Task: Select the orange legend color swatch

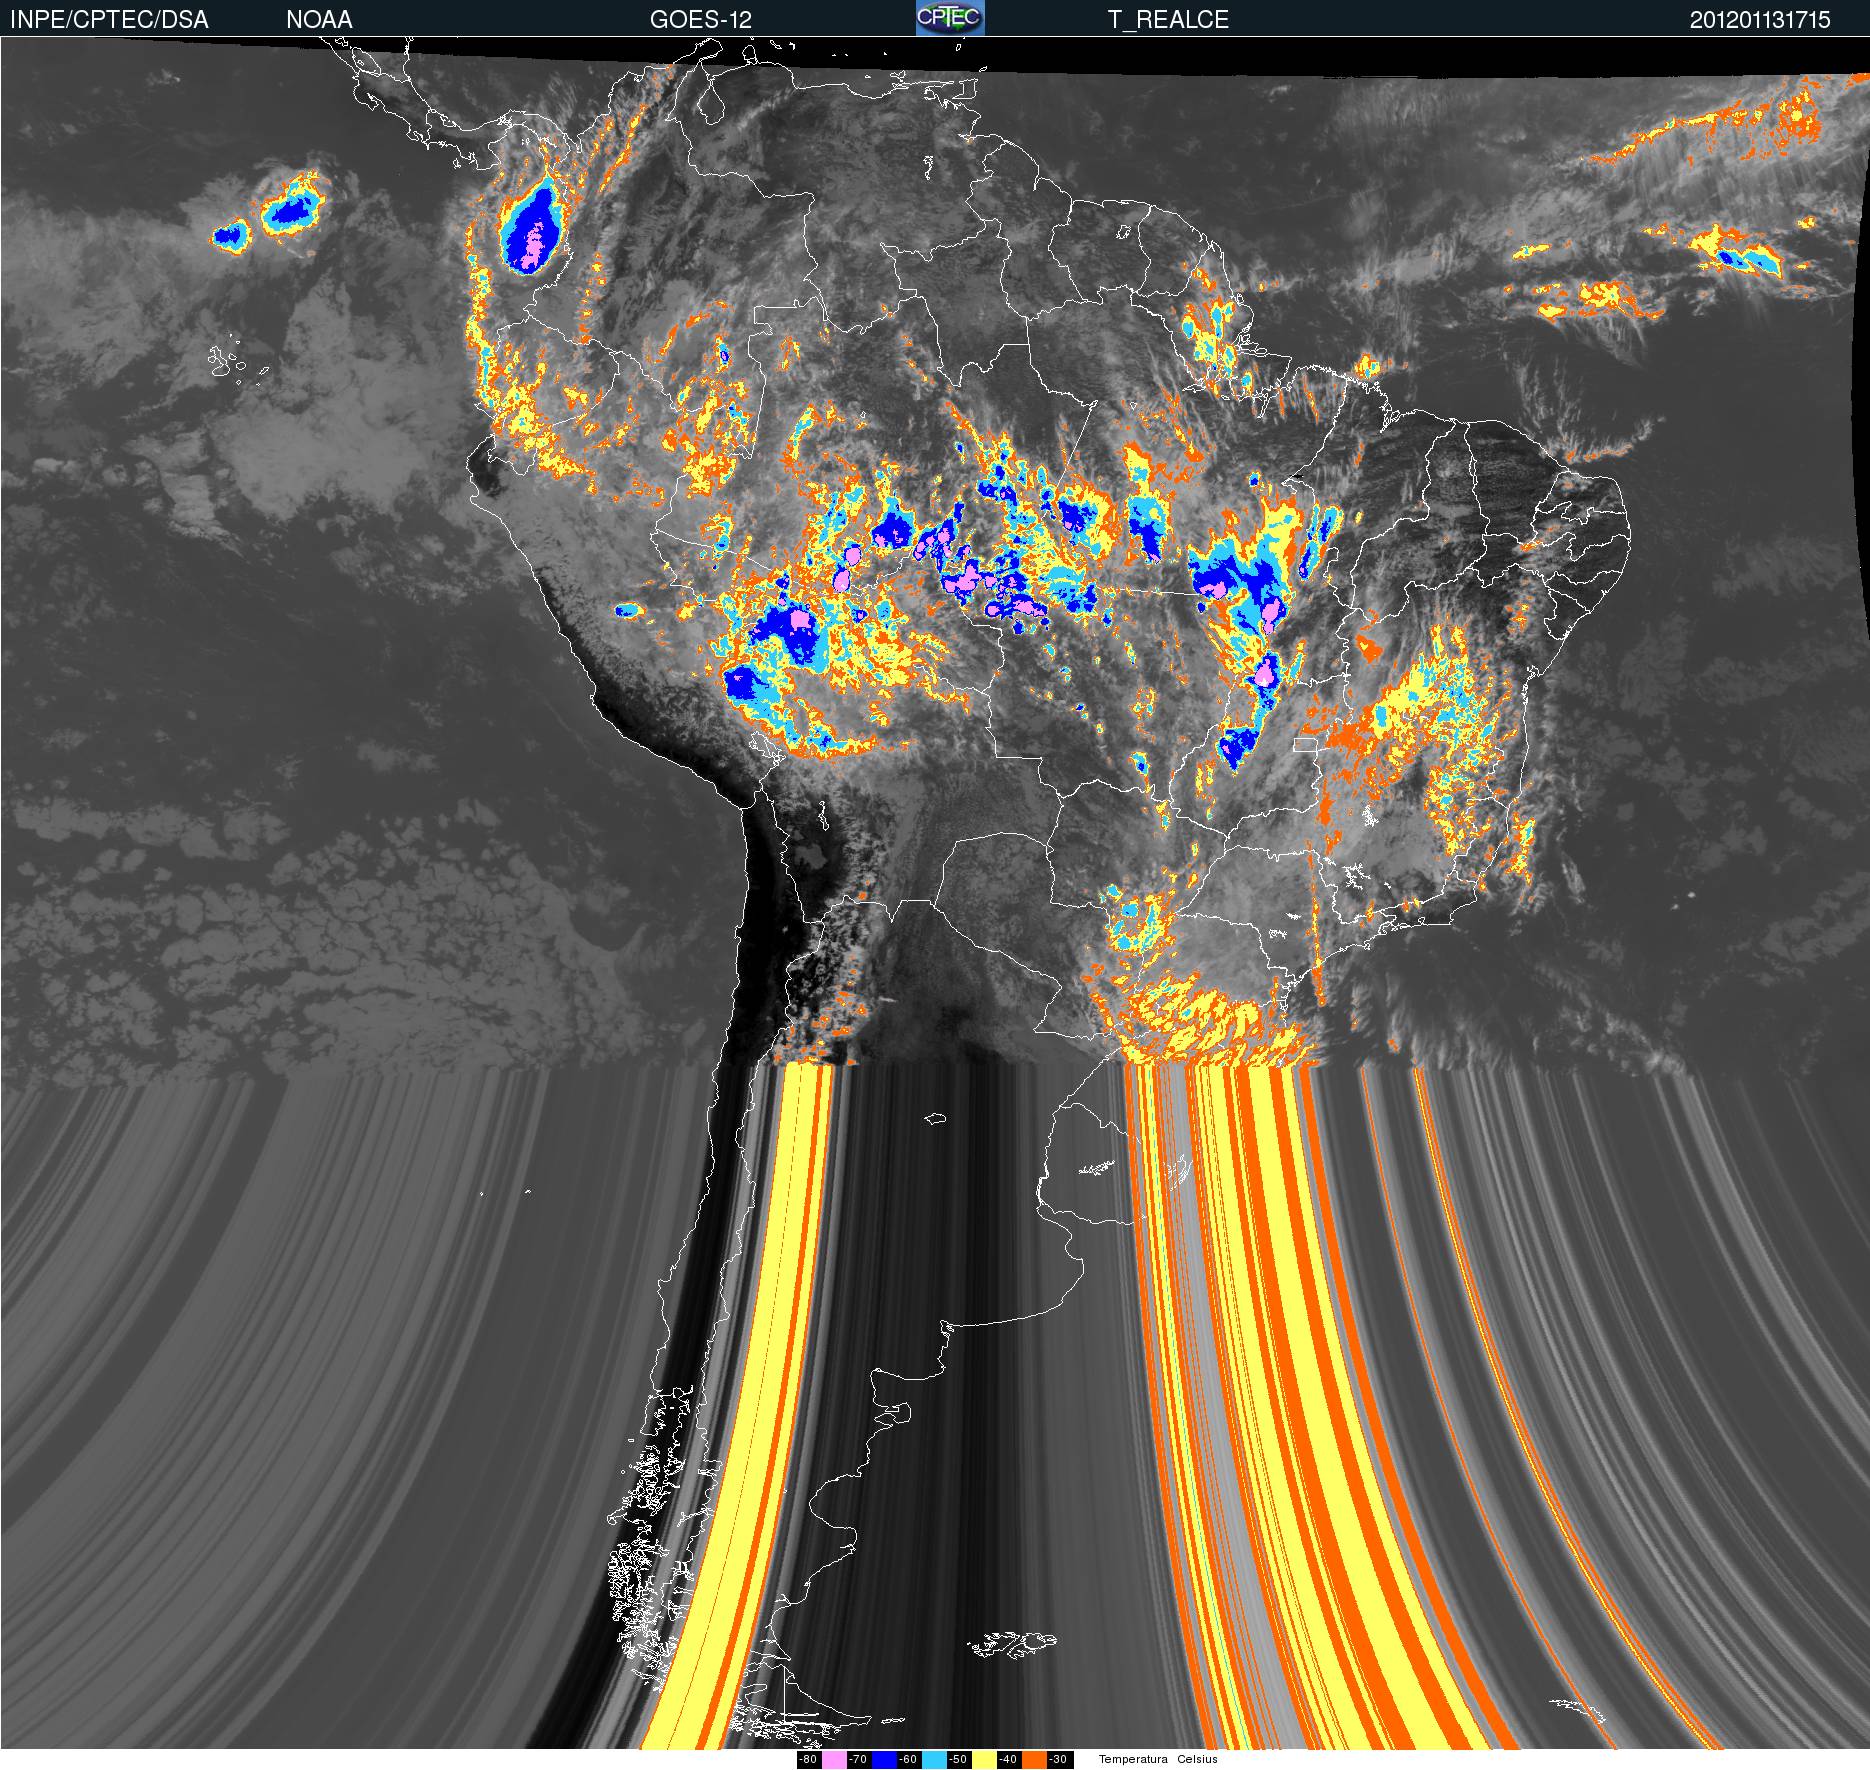Action: 1034,1760
